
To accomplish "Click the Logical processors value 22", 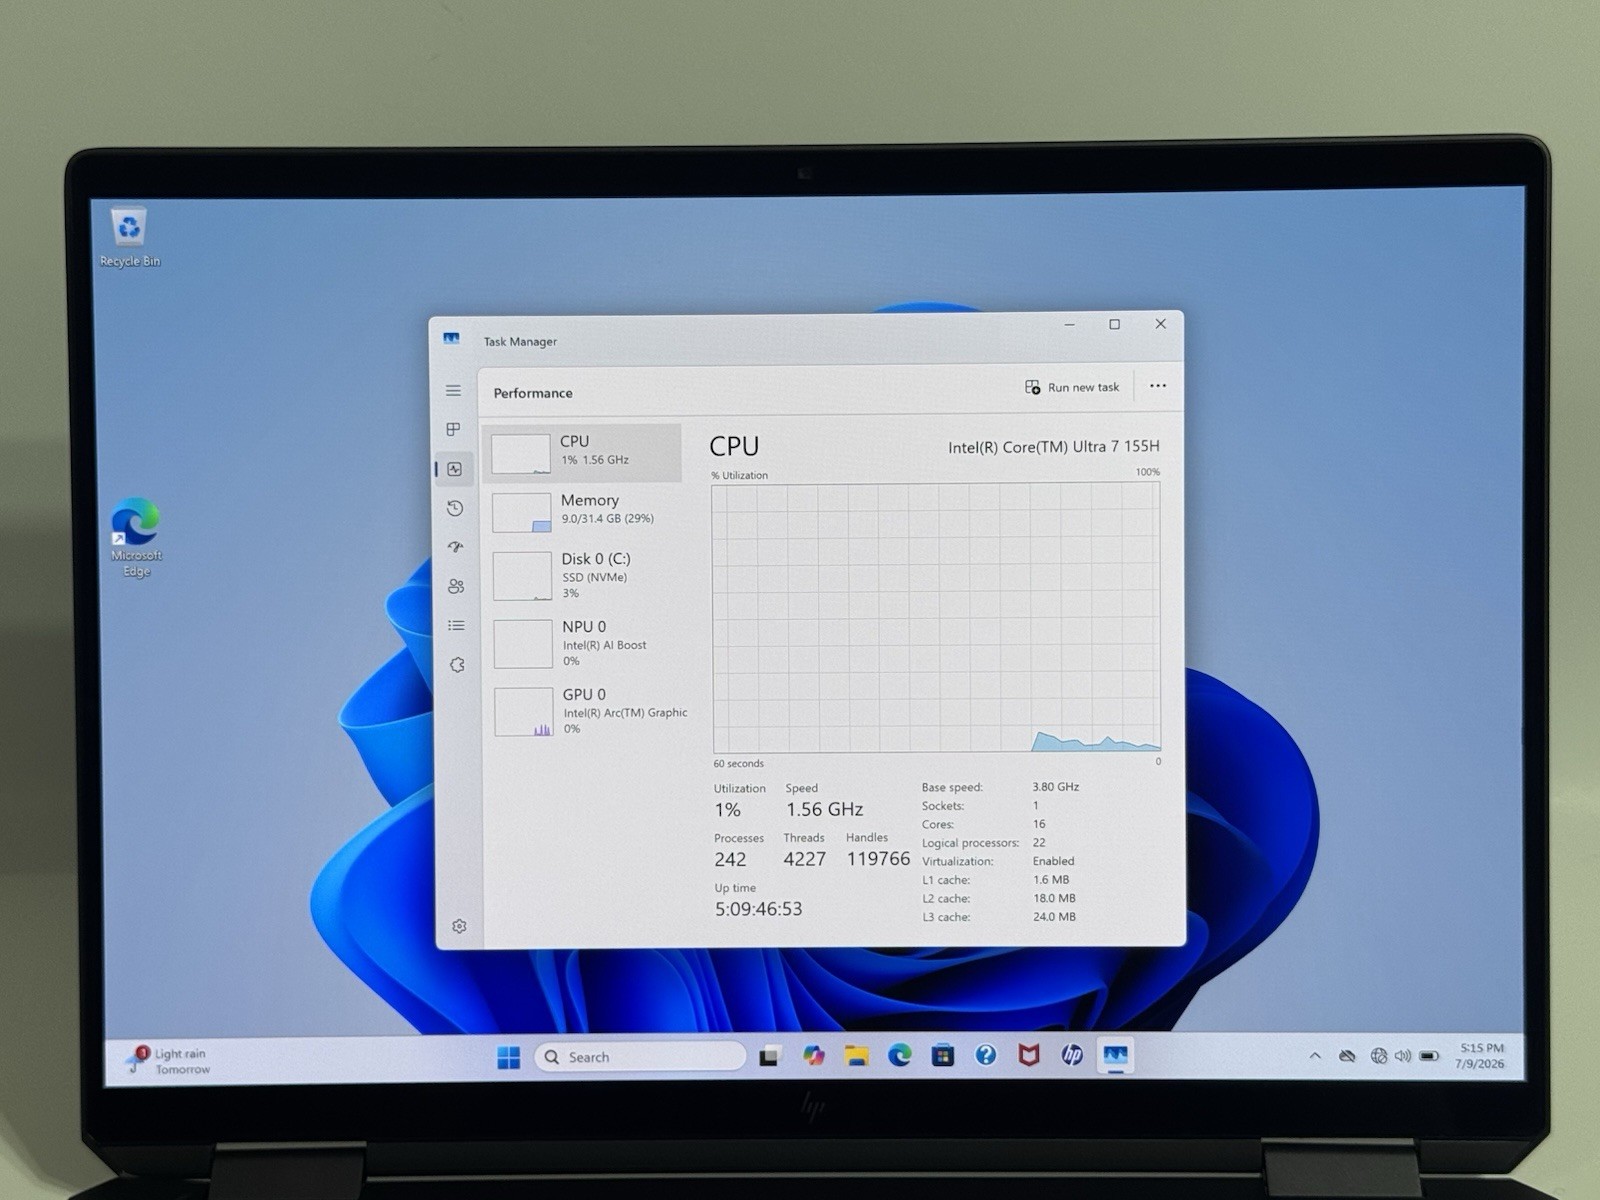I will pyautogui.click(x=1039, y=843).
